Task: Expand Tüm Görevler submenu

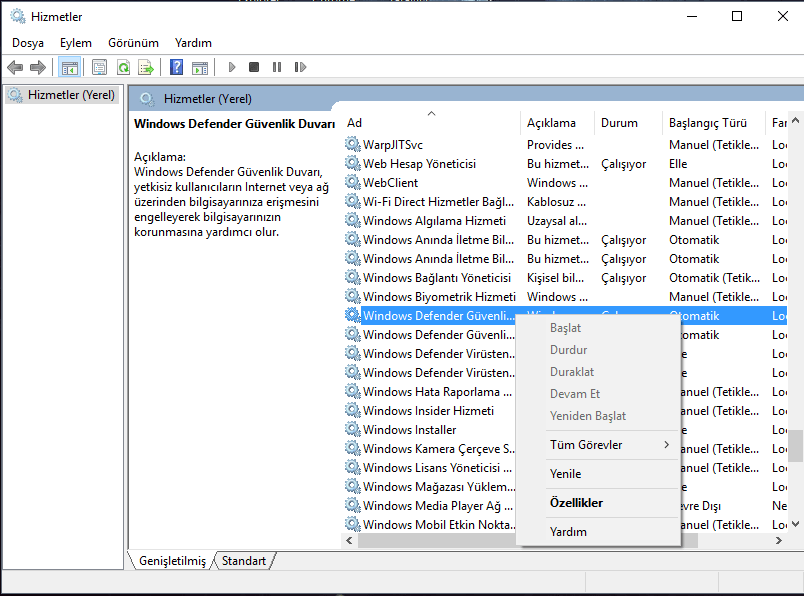Action: click(x=599, y=445)
